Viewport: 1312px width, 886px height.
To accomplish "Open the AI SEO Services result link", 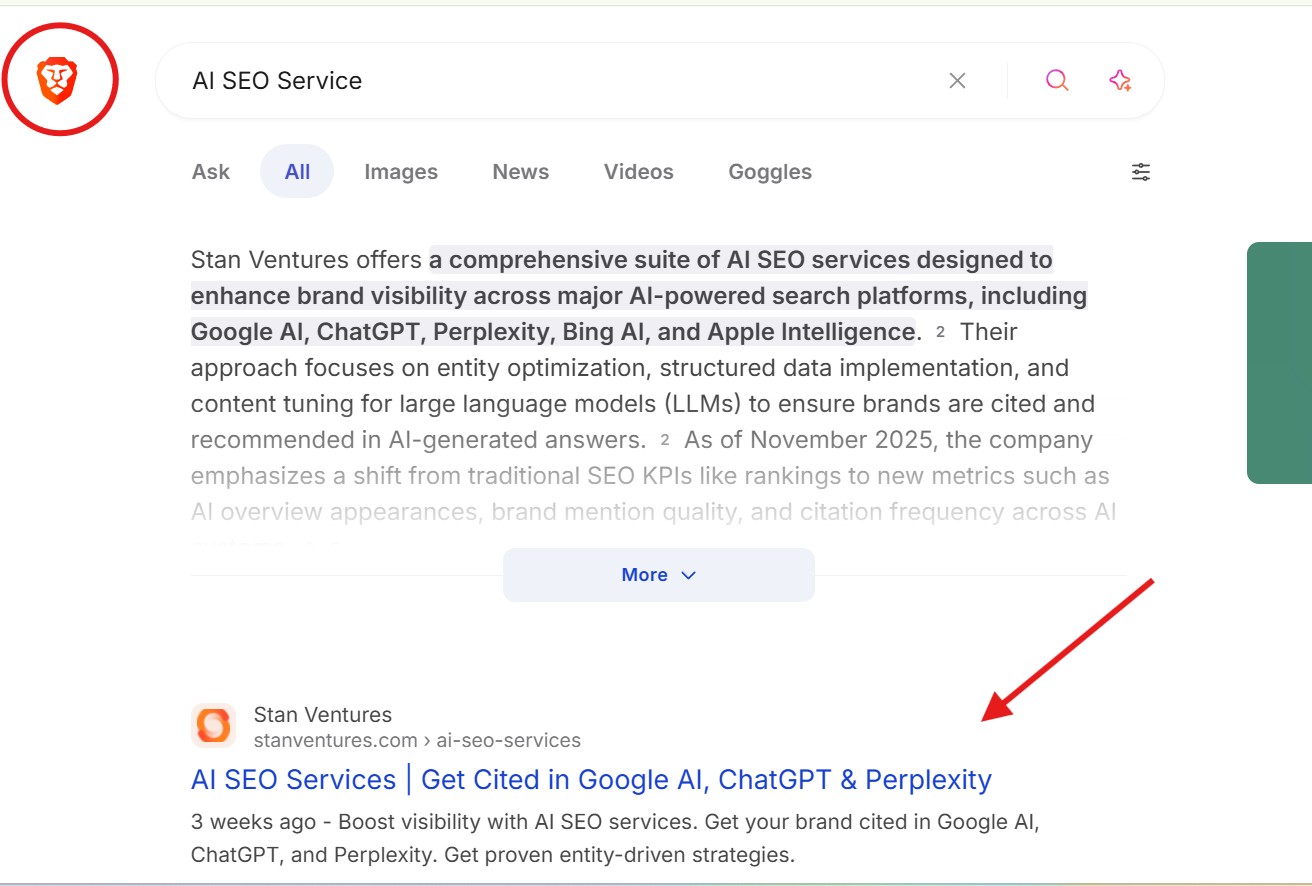I will click(590, 779).
